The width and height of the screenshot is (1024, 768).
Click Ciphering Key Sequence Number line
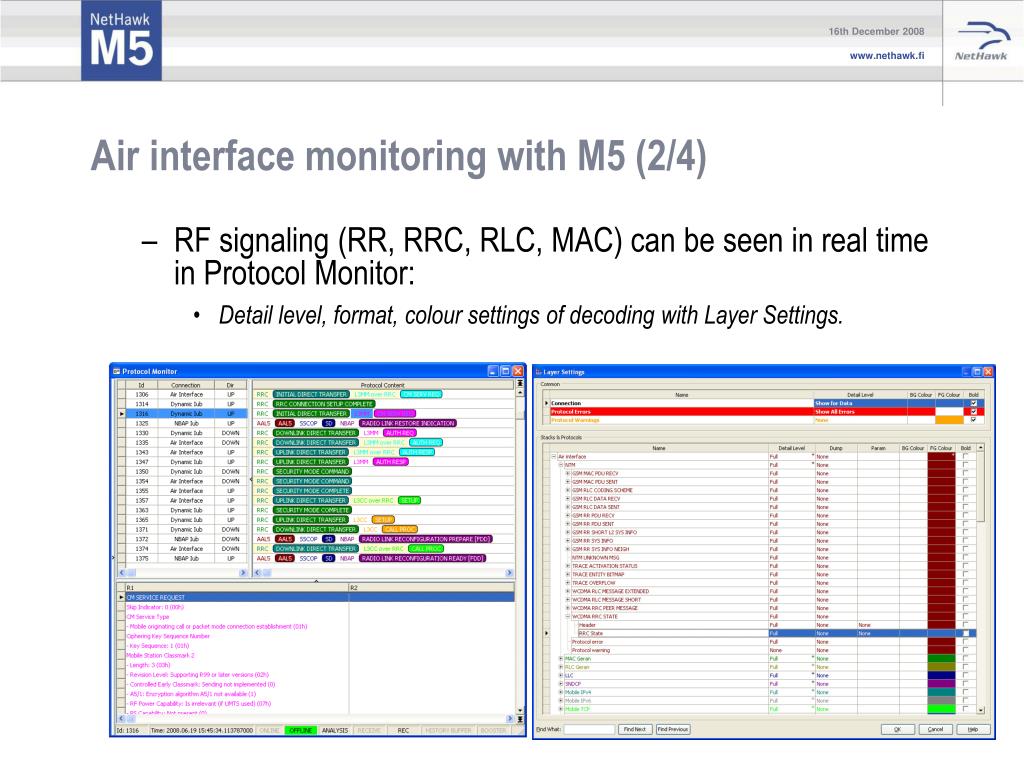click(x=168, y=636)
